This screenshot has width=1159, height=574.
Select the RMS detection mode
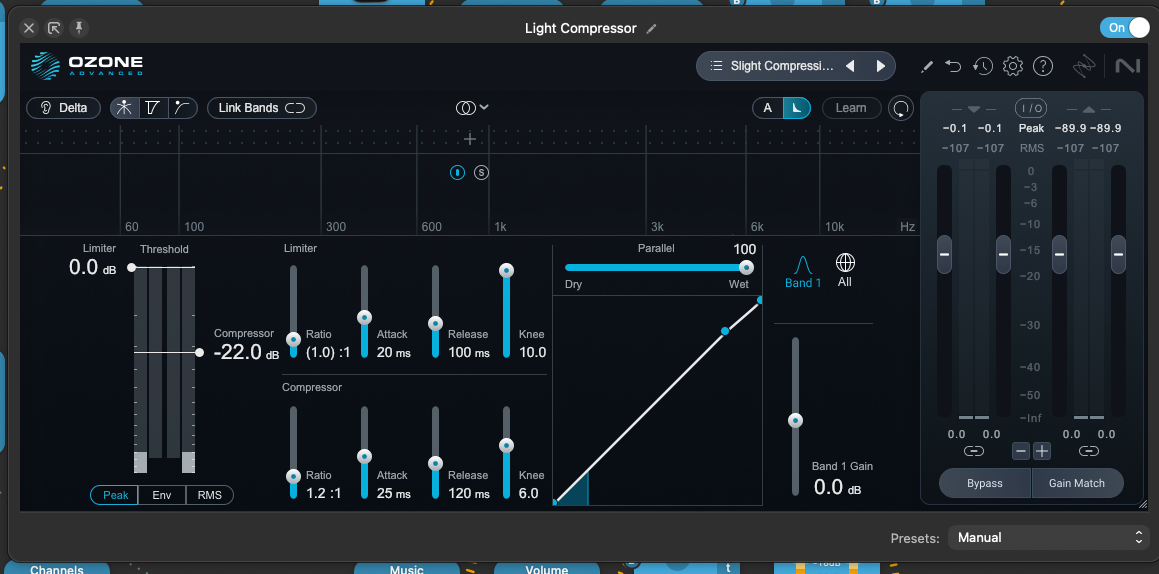click(x=209, y=495)
